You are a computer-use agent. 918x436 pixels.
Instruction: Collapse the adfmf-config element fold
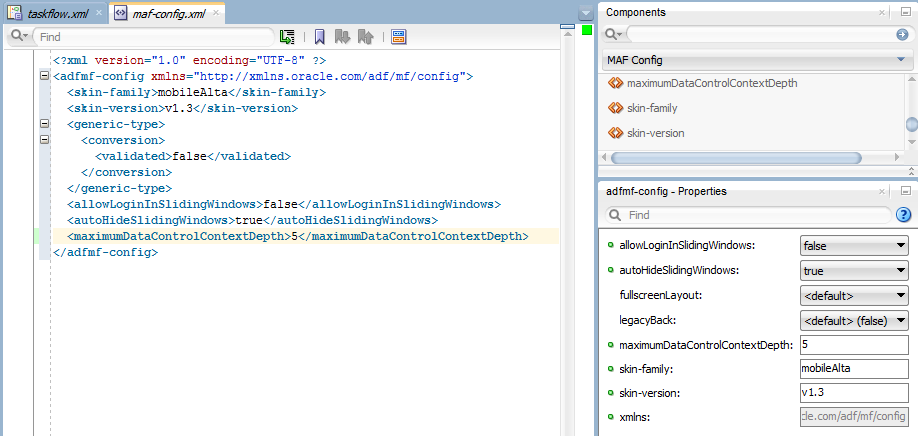click(x=43, y=76)
